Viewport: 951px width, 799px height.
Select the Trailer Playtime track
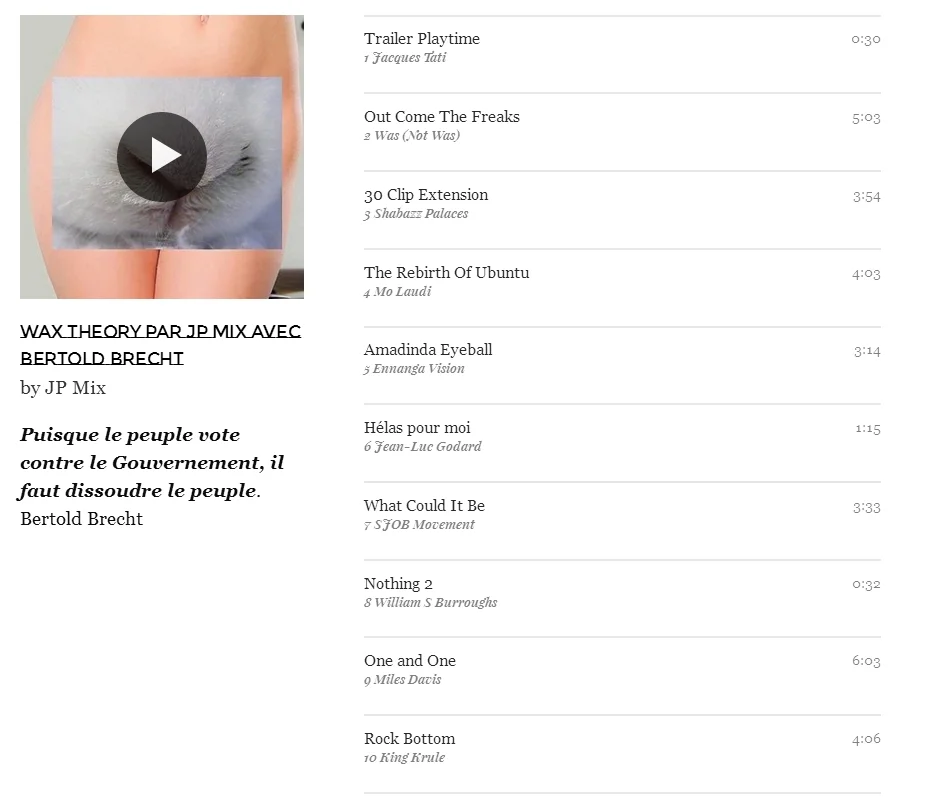coord(622,55)
